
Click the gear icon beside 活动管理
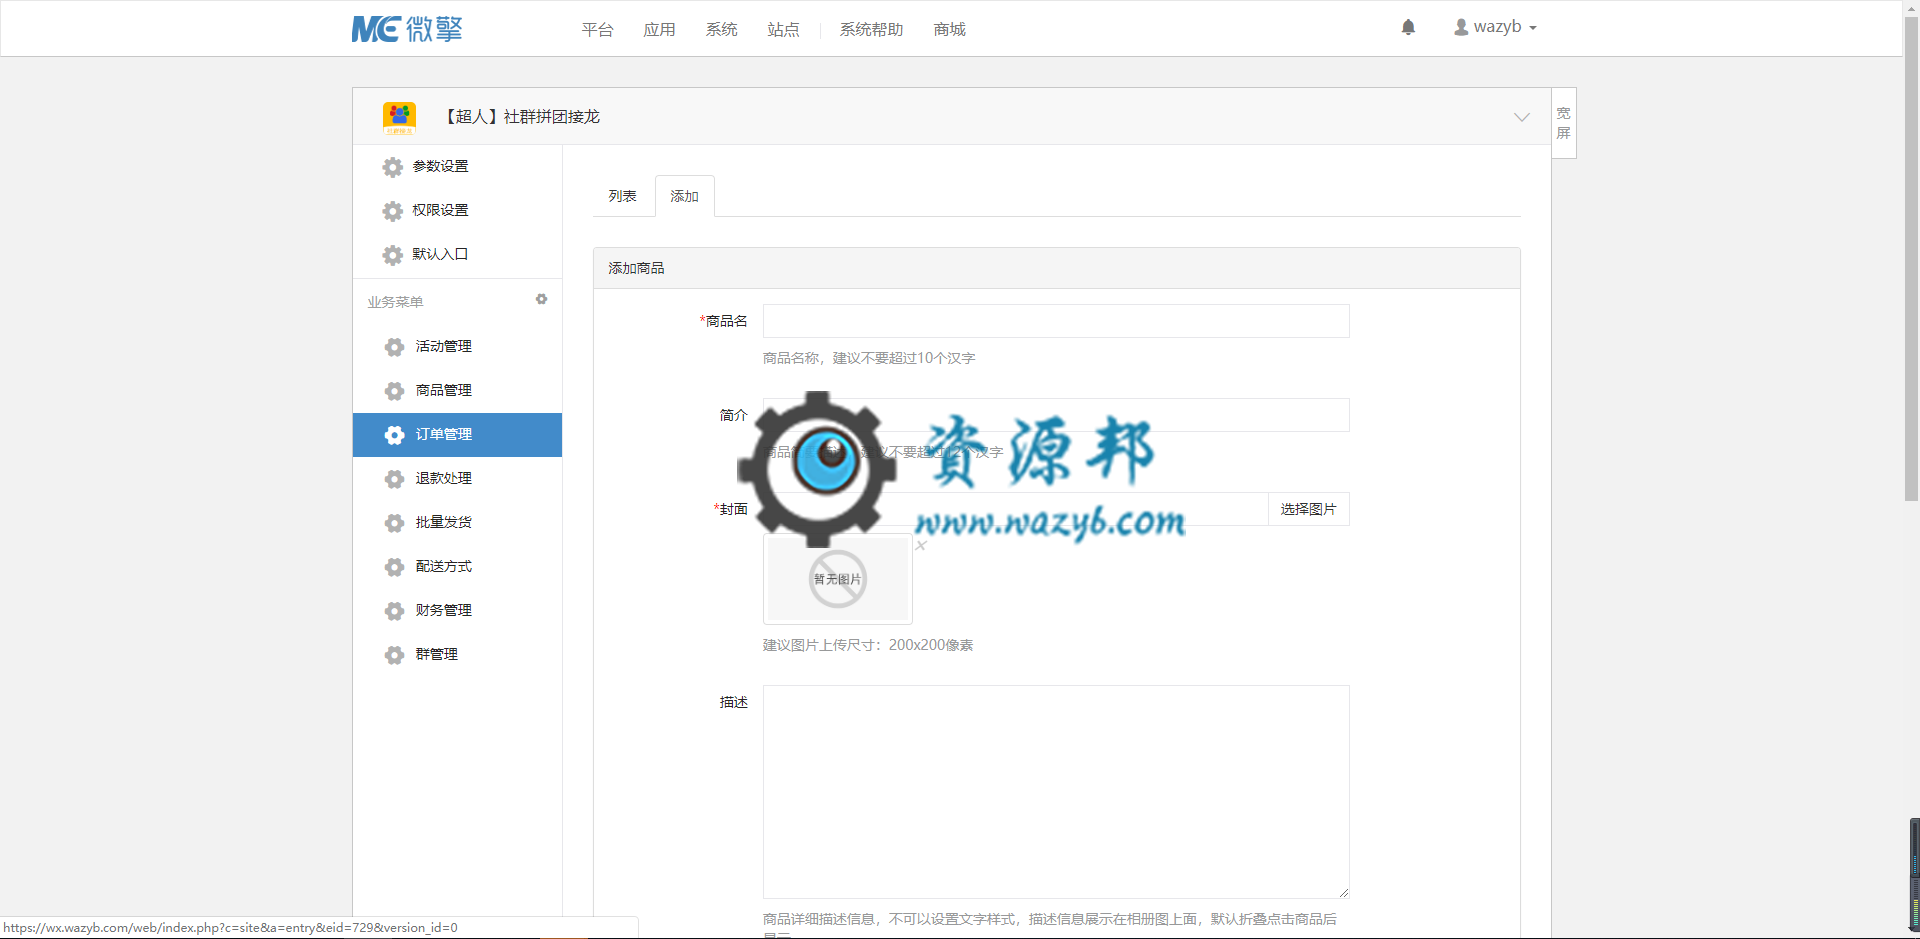pos(395,347)
